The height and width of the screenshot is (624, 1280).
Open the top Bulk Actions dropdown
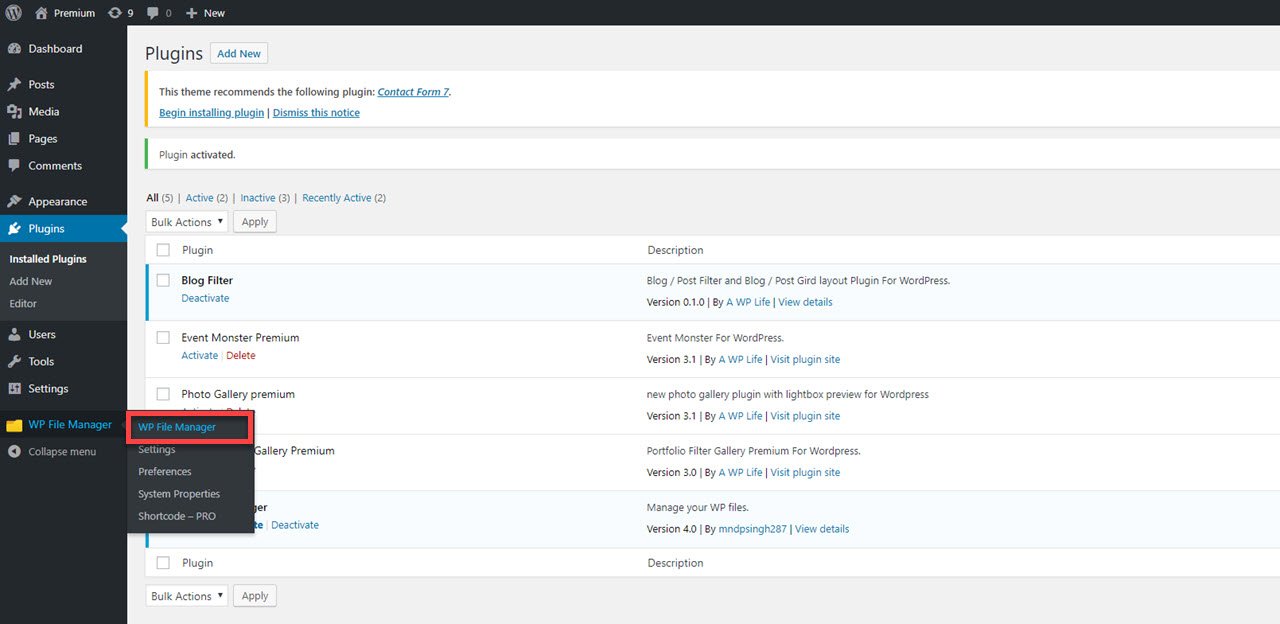[187, 222]
